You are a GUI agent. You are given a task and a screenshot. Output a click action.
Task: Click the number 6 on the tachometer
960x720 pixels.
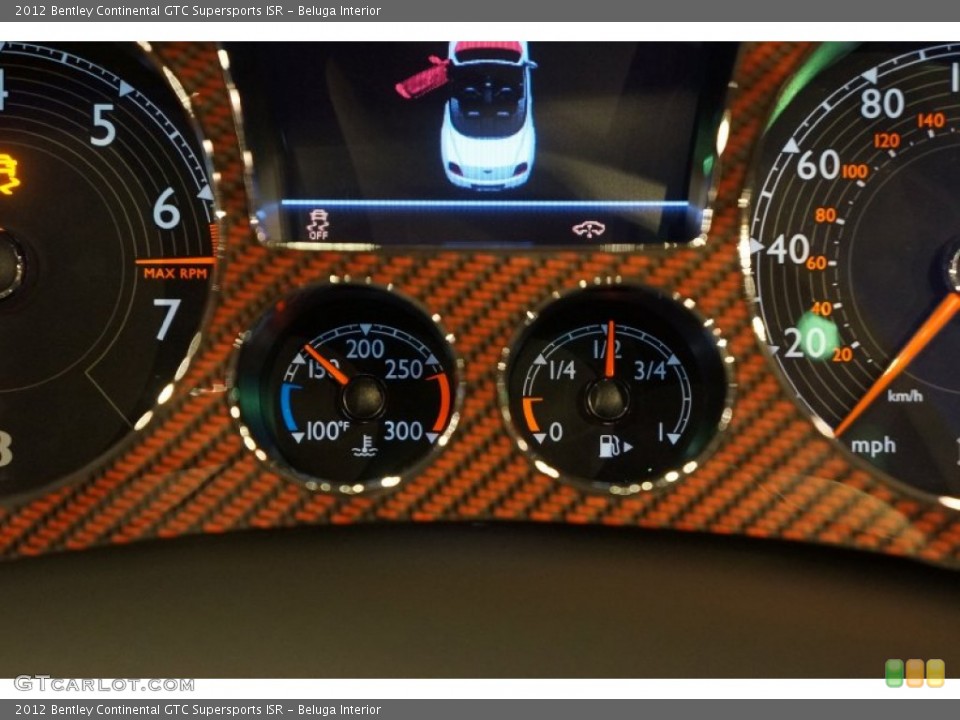tap(166, 208)
